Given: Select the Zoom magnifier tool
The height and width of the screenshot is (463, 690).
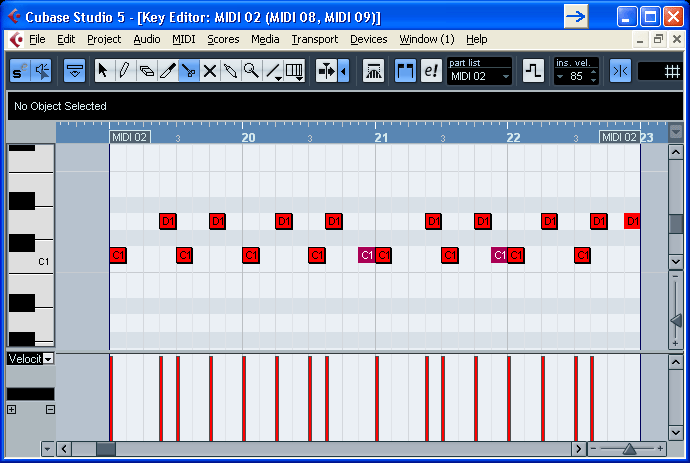Looking at the screenshot, I should 251,70.
